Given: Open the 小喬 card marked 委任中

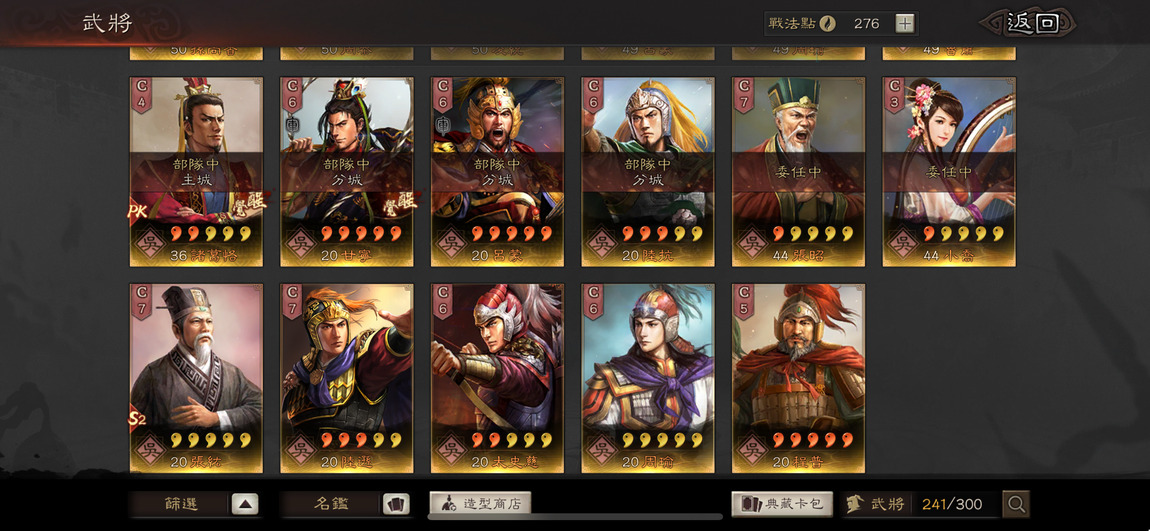Looking at the screenshot, I should [x=949, y=172].
